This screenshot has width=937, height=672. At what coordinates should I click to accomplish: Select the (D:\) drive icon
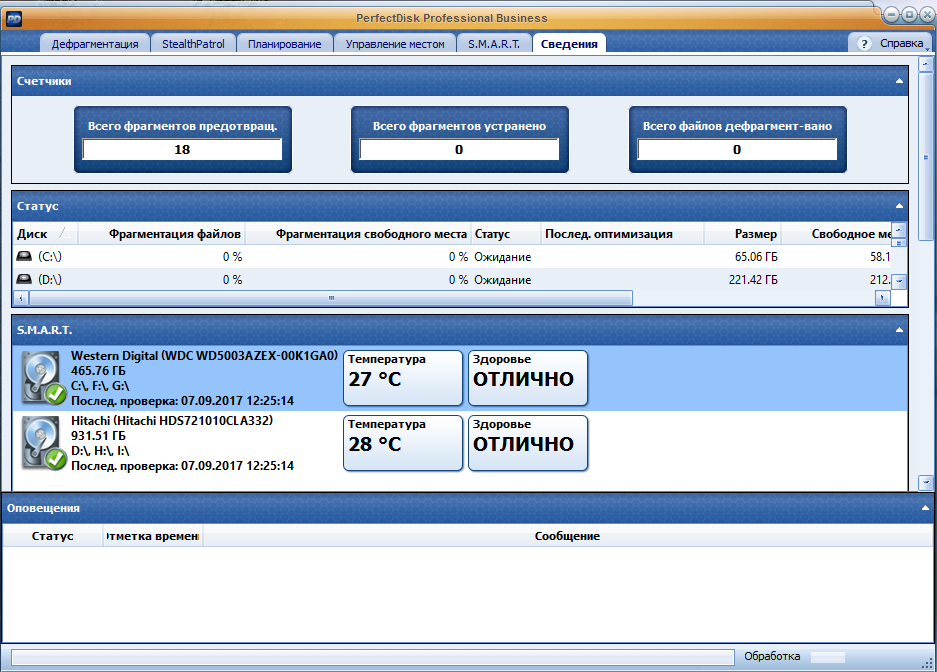pos(24,279)
